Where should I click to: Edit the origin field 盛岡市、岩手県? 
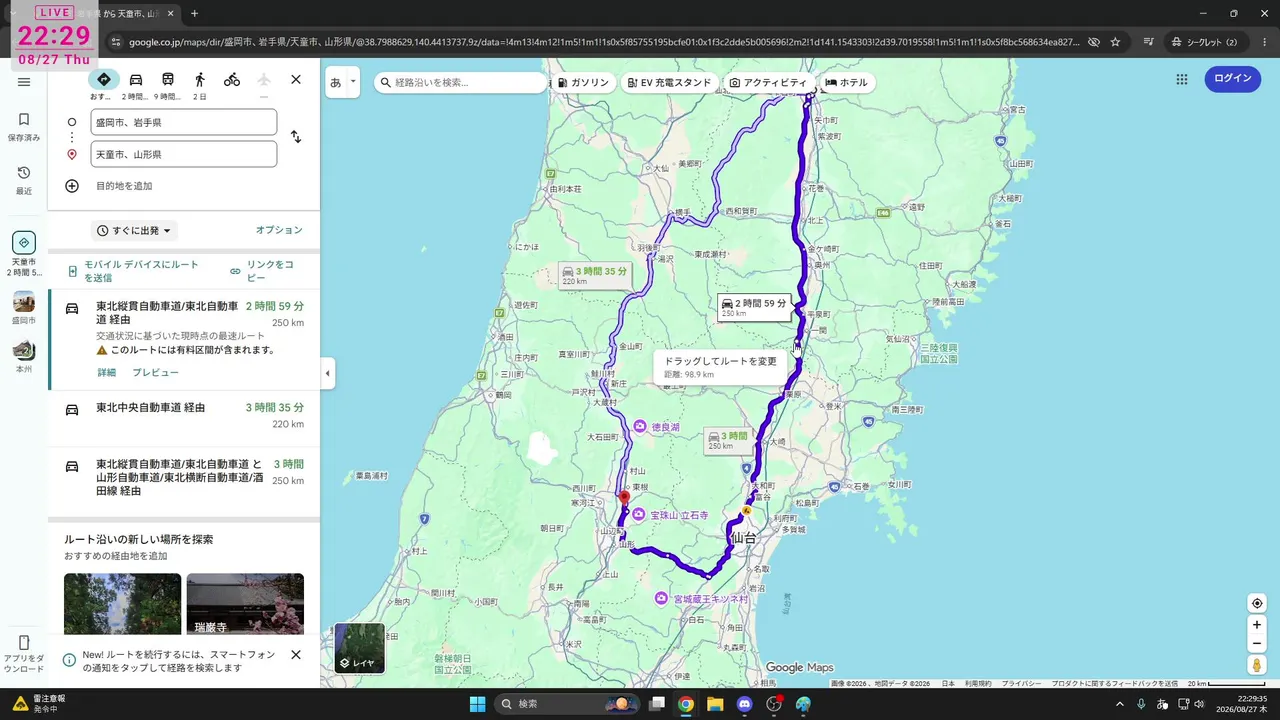pyautogui.click(x=184, y=122)
